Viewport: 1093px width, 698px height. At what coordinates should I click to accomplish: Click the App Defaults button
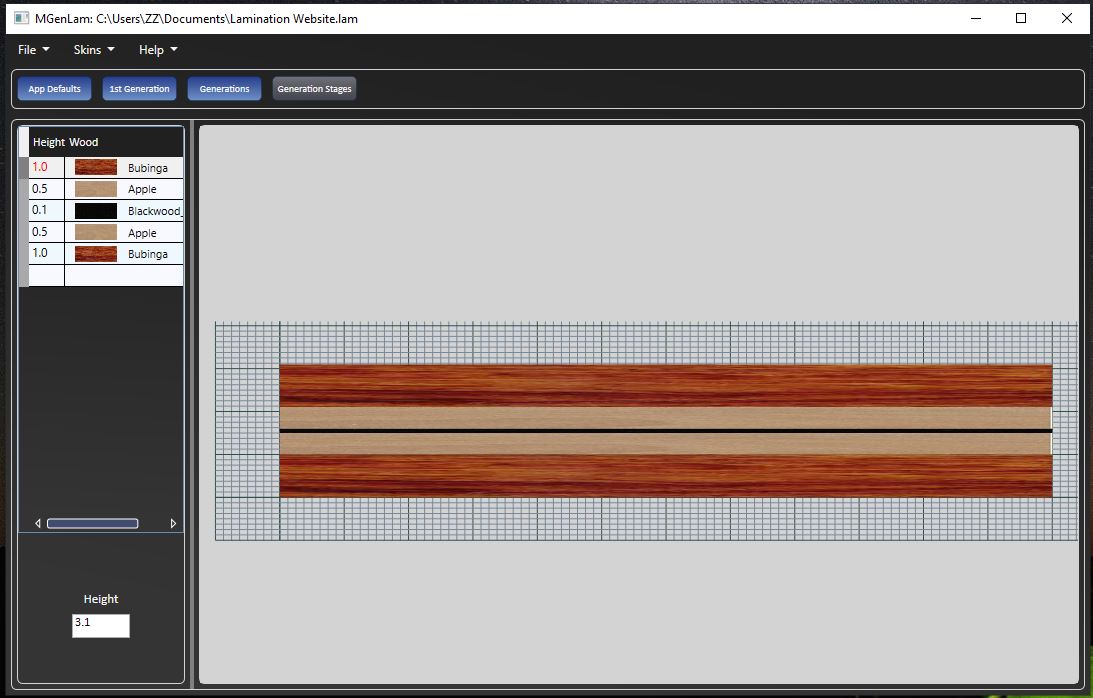pyautogui.click(x=54, y=89)
